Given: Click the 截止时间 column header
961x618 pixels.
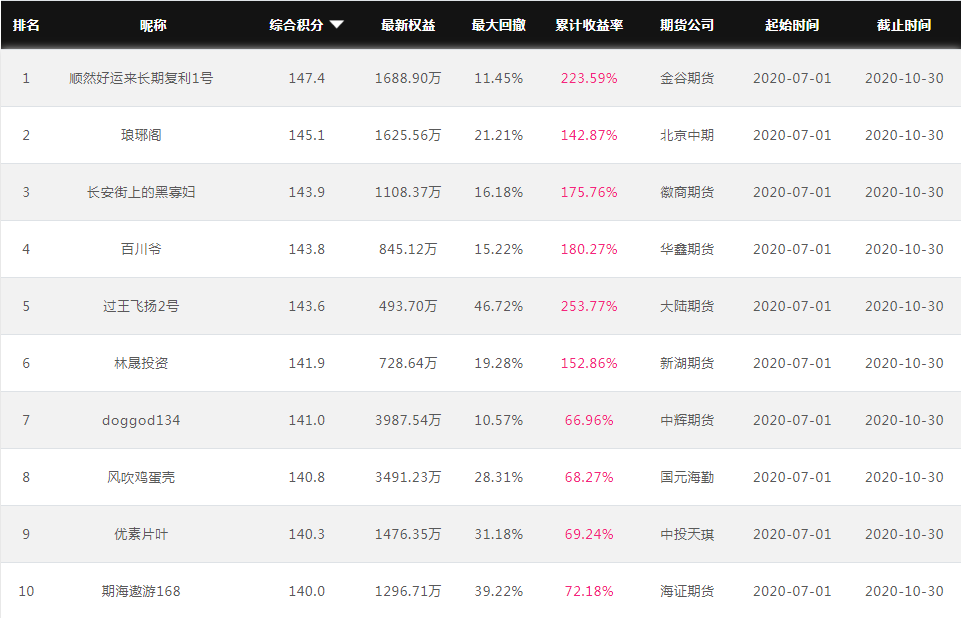Looking at the screenshot, I should point(904,25).
